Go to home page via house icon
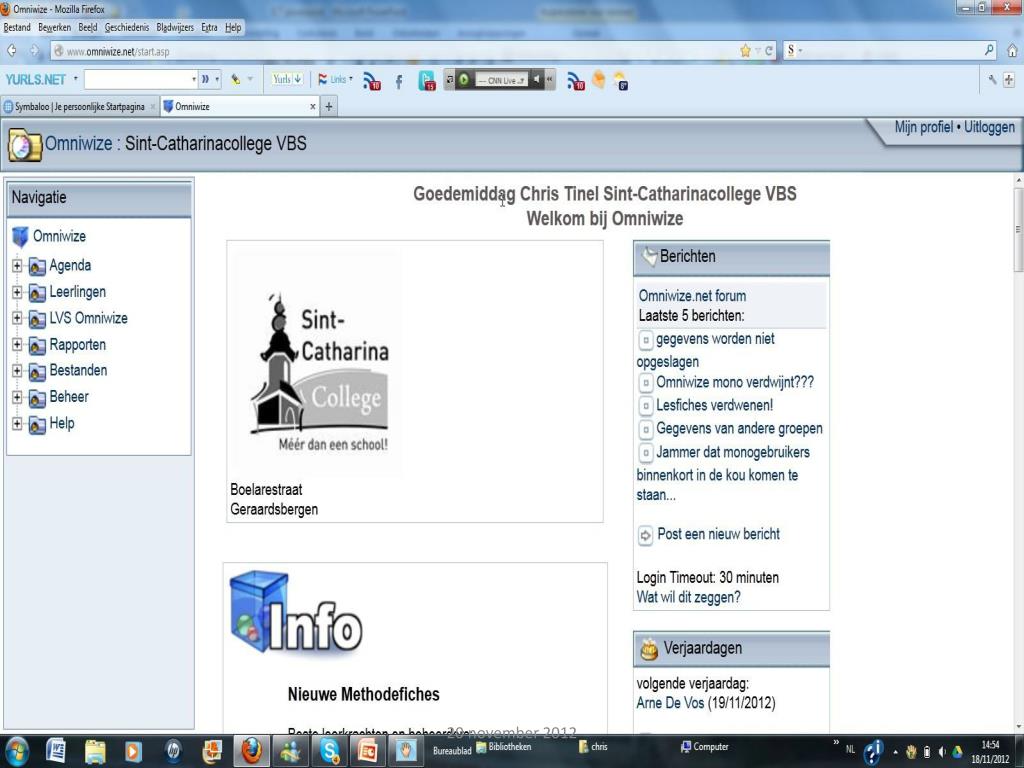 [1012, 50]
